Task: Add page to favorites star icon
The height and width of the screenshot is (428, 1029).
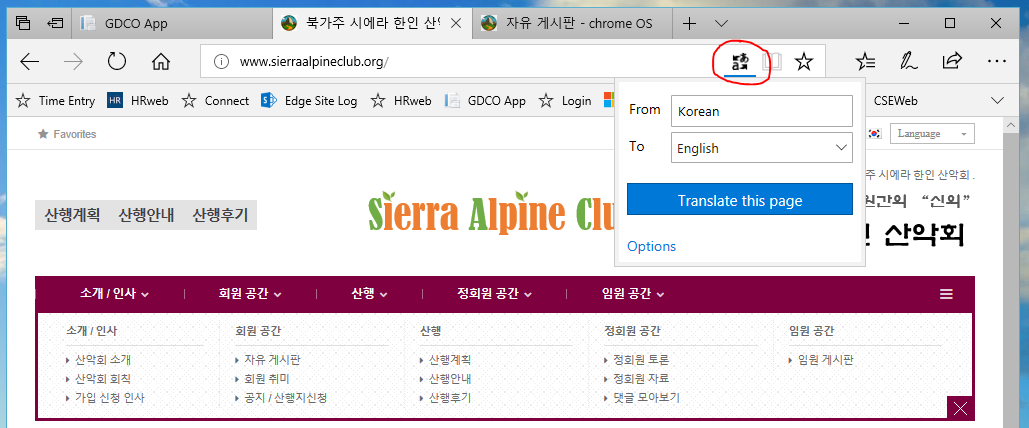Action: [803, 62]
